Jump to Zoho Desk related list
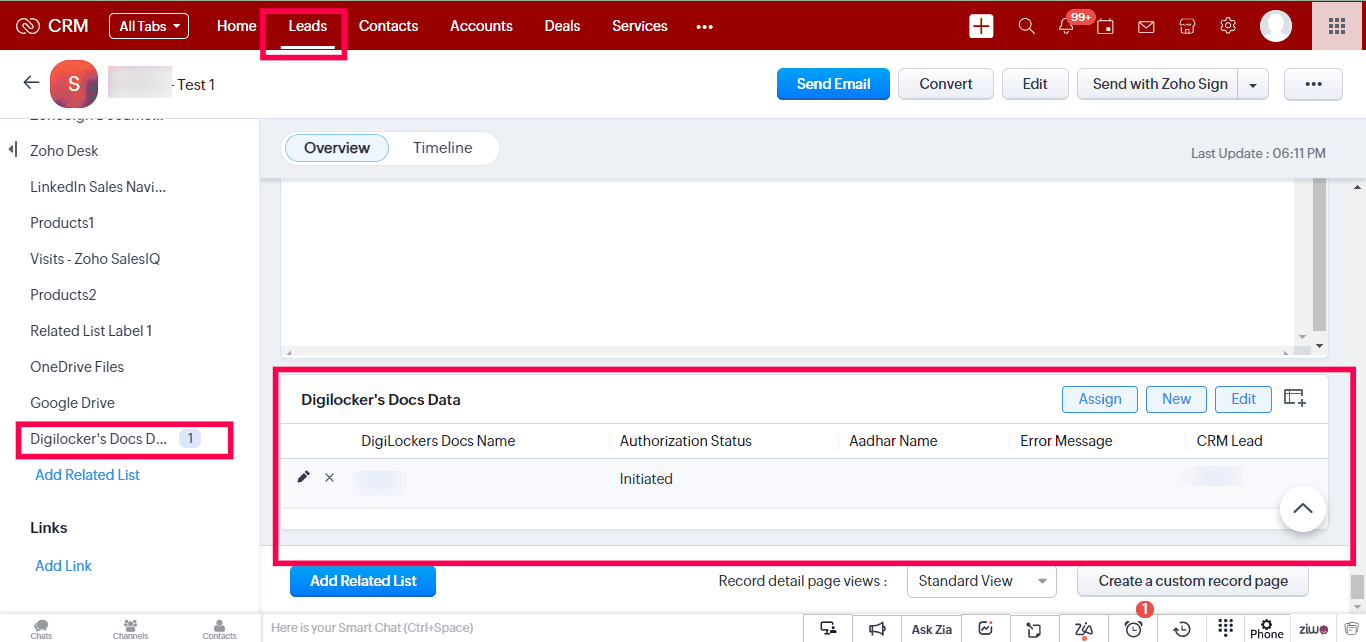1366x642 pixels. (x=64, y=151)
